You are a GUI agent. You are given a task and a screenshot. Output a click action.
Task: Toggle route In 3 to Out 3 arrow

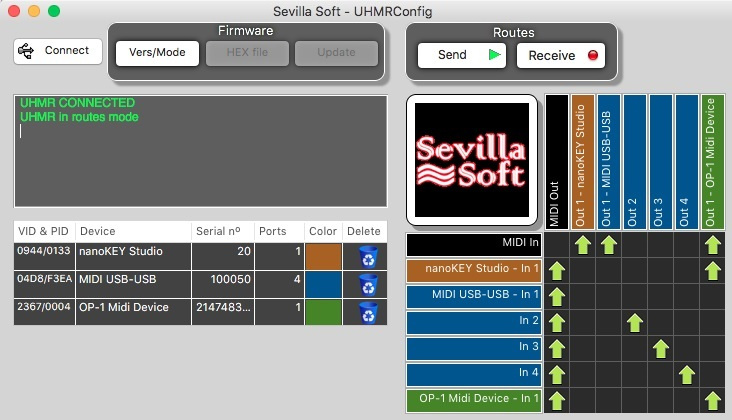[x=661, y=349]
